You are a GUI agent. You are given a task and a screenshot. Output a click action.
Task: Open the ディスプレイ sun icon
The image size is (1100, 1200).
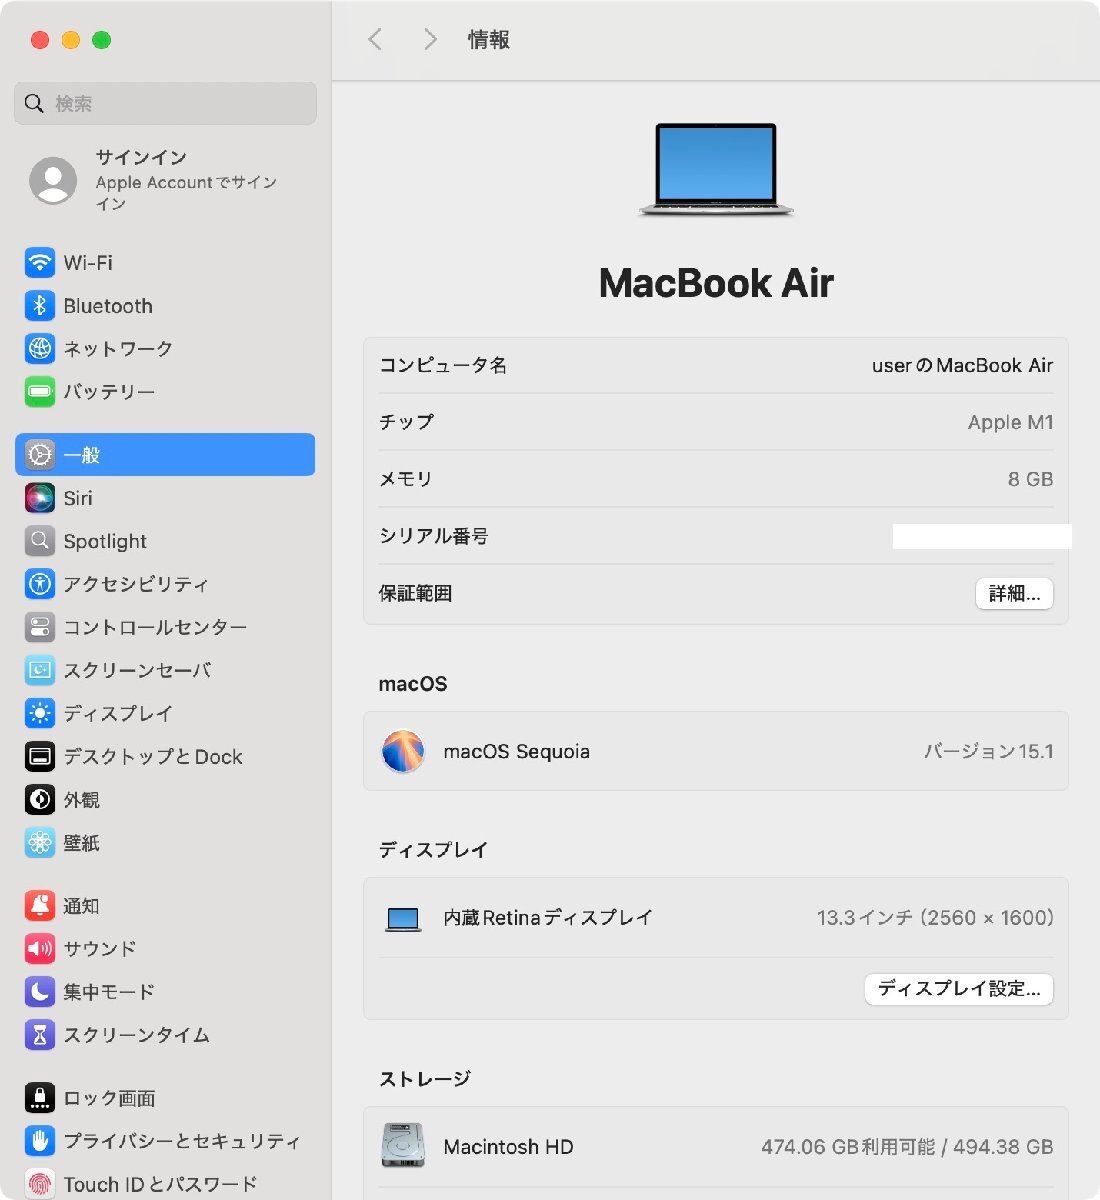tap(40, 713)
